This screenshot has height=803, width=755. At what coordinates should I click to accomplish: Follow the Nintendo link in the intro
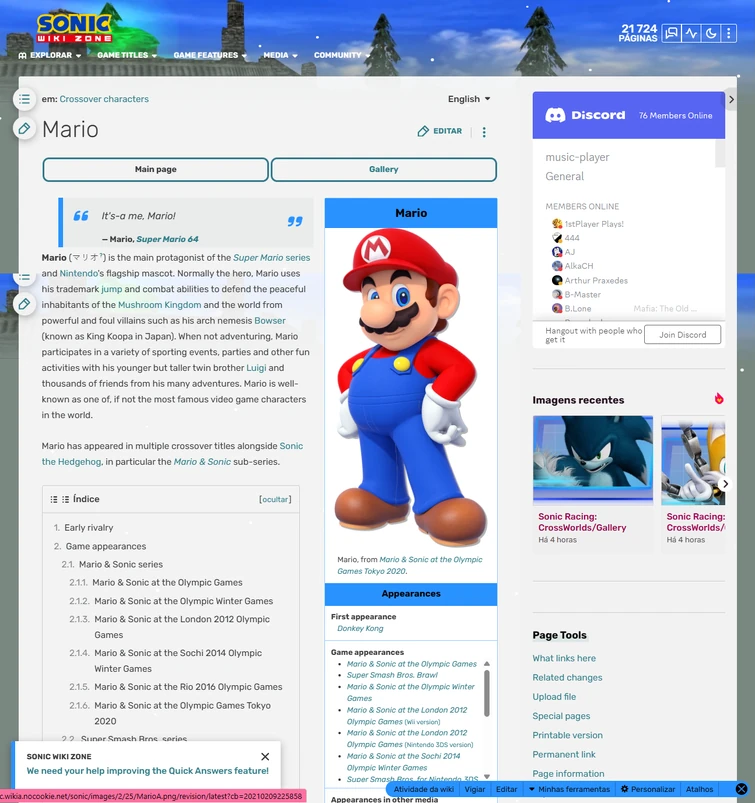click(79, 273)
